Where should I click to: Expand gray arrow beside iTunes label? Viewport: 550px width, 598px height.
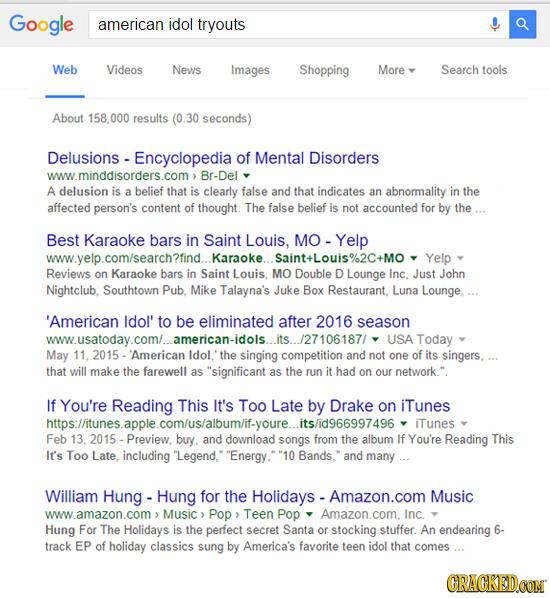(464, 423)
